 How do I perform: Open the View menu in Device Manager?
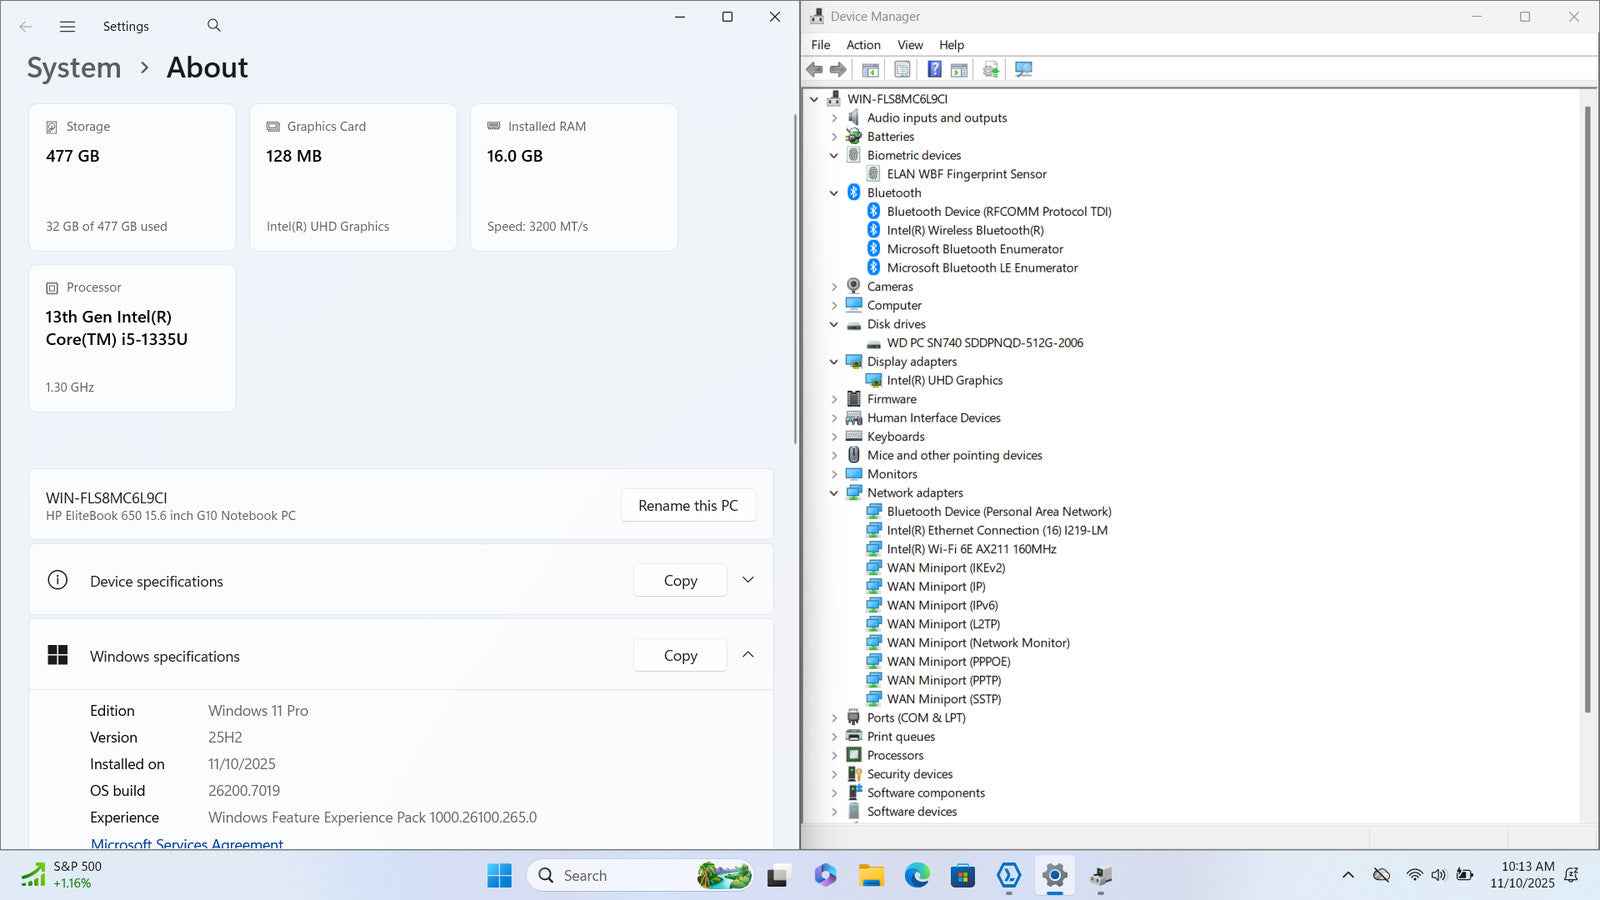pos(910,45)
